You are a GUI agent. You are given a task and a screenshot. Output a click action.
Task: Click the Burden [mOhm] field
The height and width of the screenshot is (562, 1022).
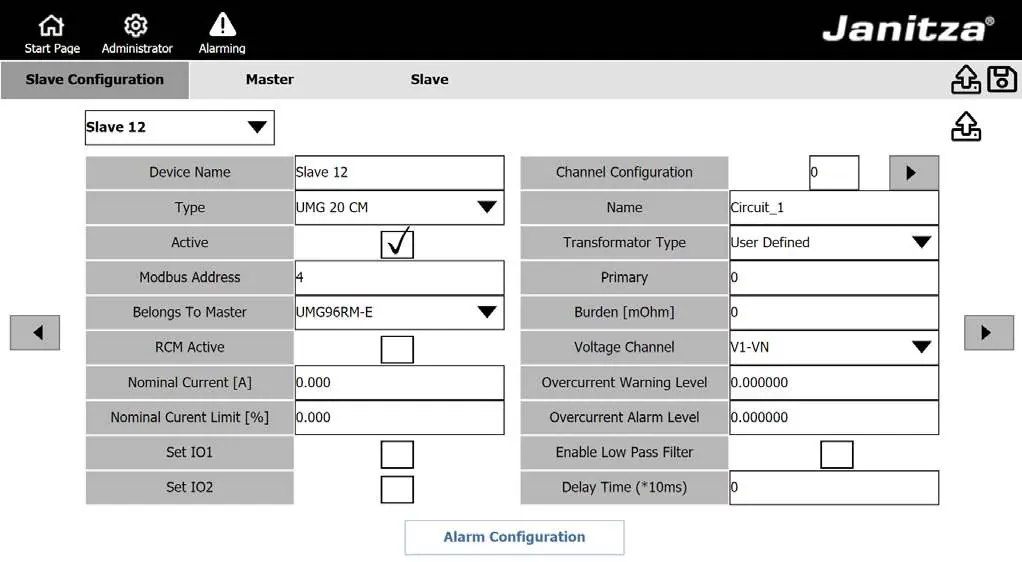point(834,312)
